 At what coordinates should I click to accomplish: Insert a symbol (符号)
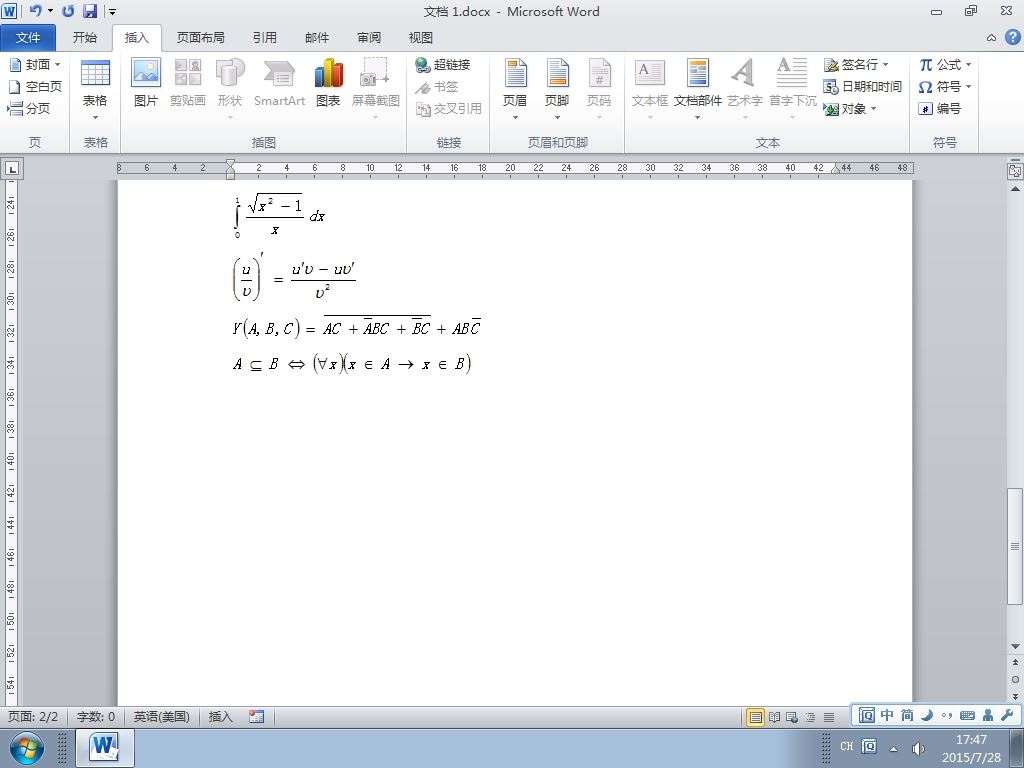coord(939,86)
